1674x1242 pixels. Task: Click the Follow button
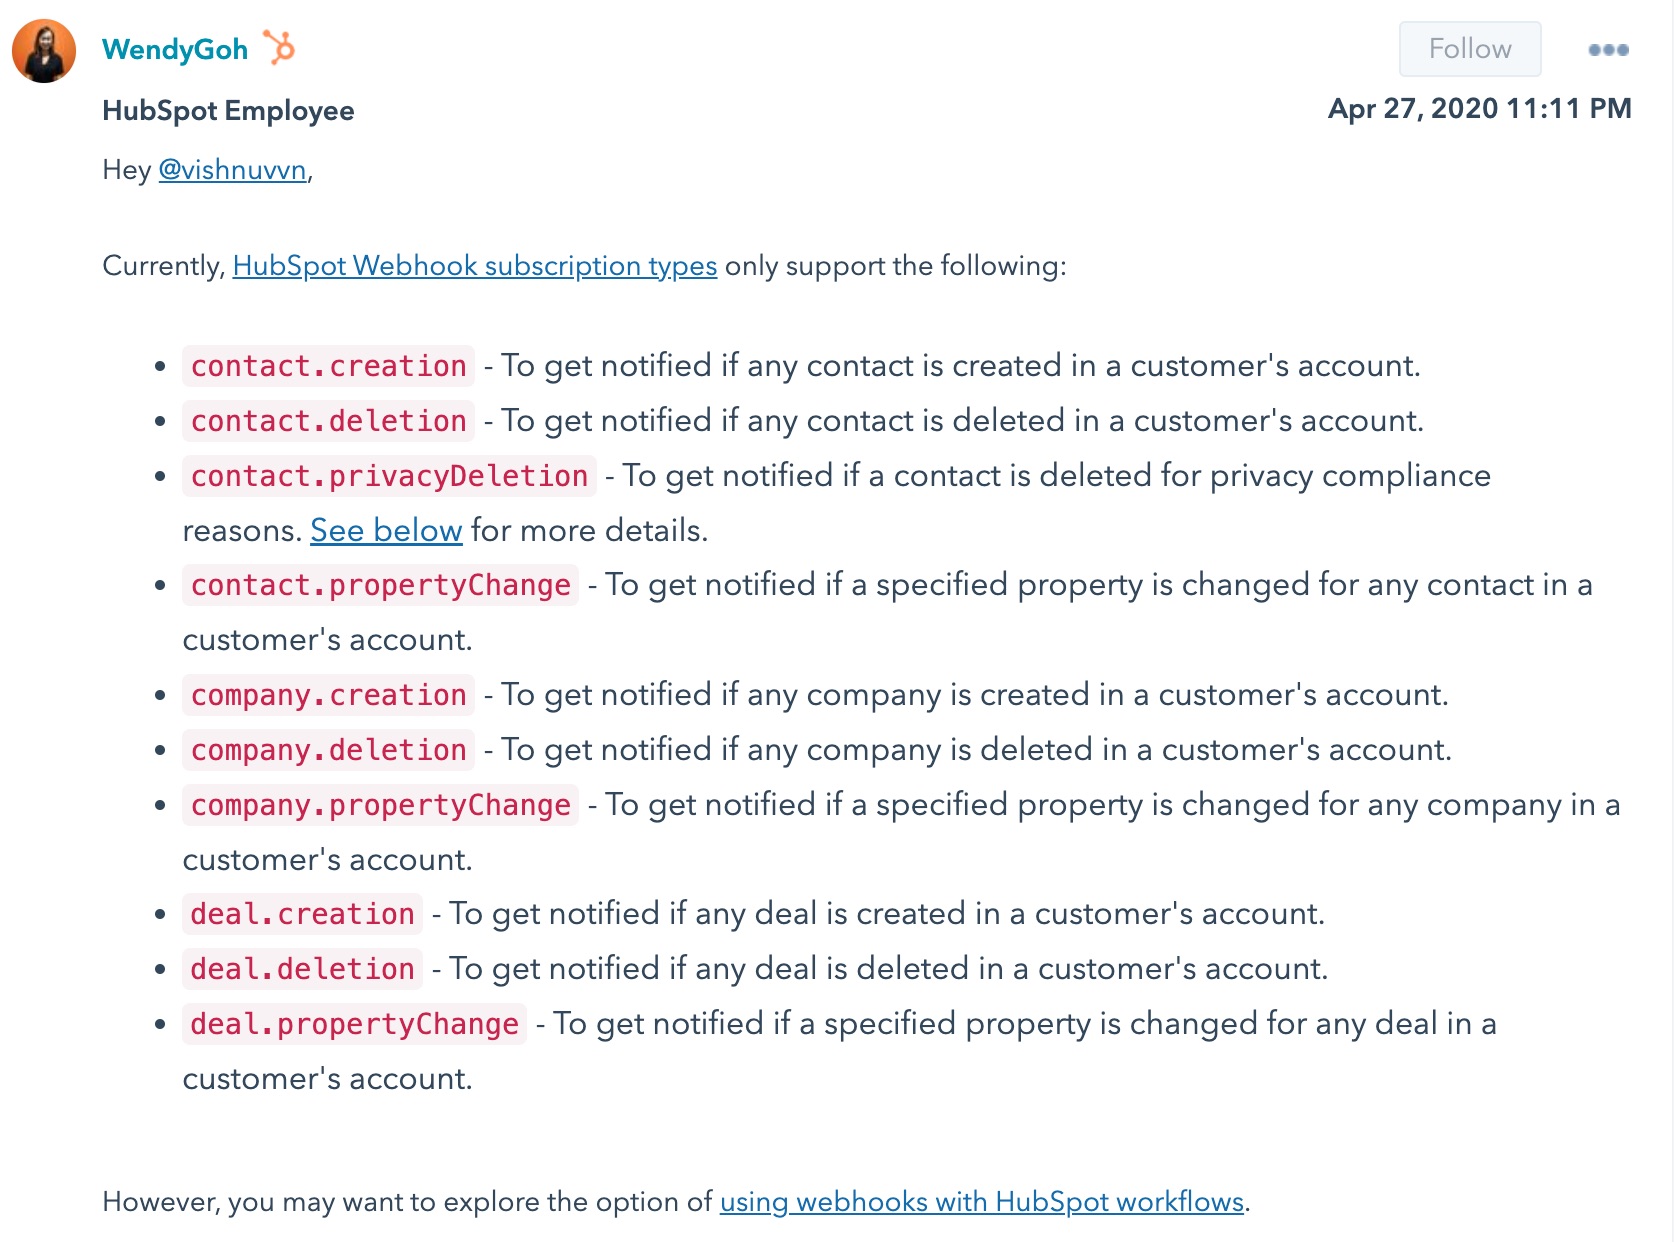tap(1469, 48)
